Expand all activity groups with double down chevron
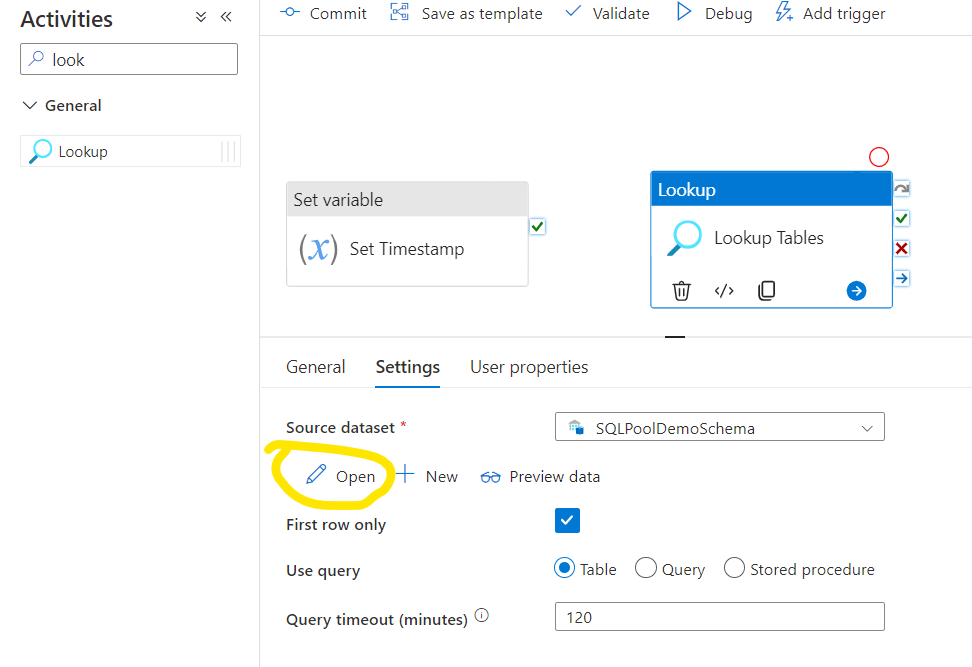The width and height of the screenshot is (972, 667). 200,17
